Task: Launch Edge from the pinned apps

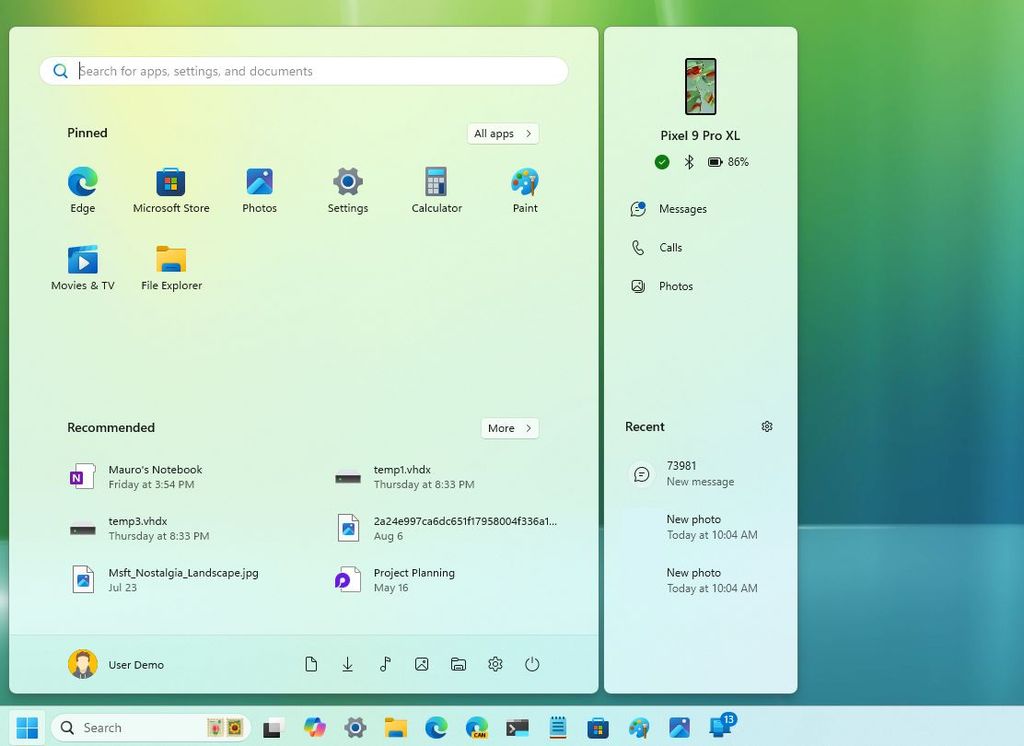Action: click(x=82, y=188)
